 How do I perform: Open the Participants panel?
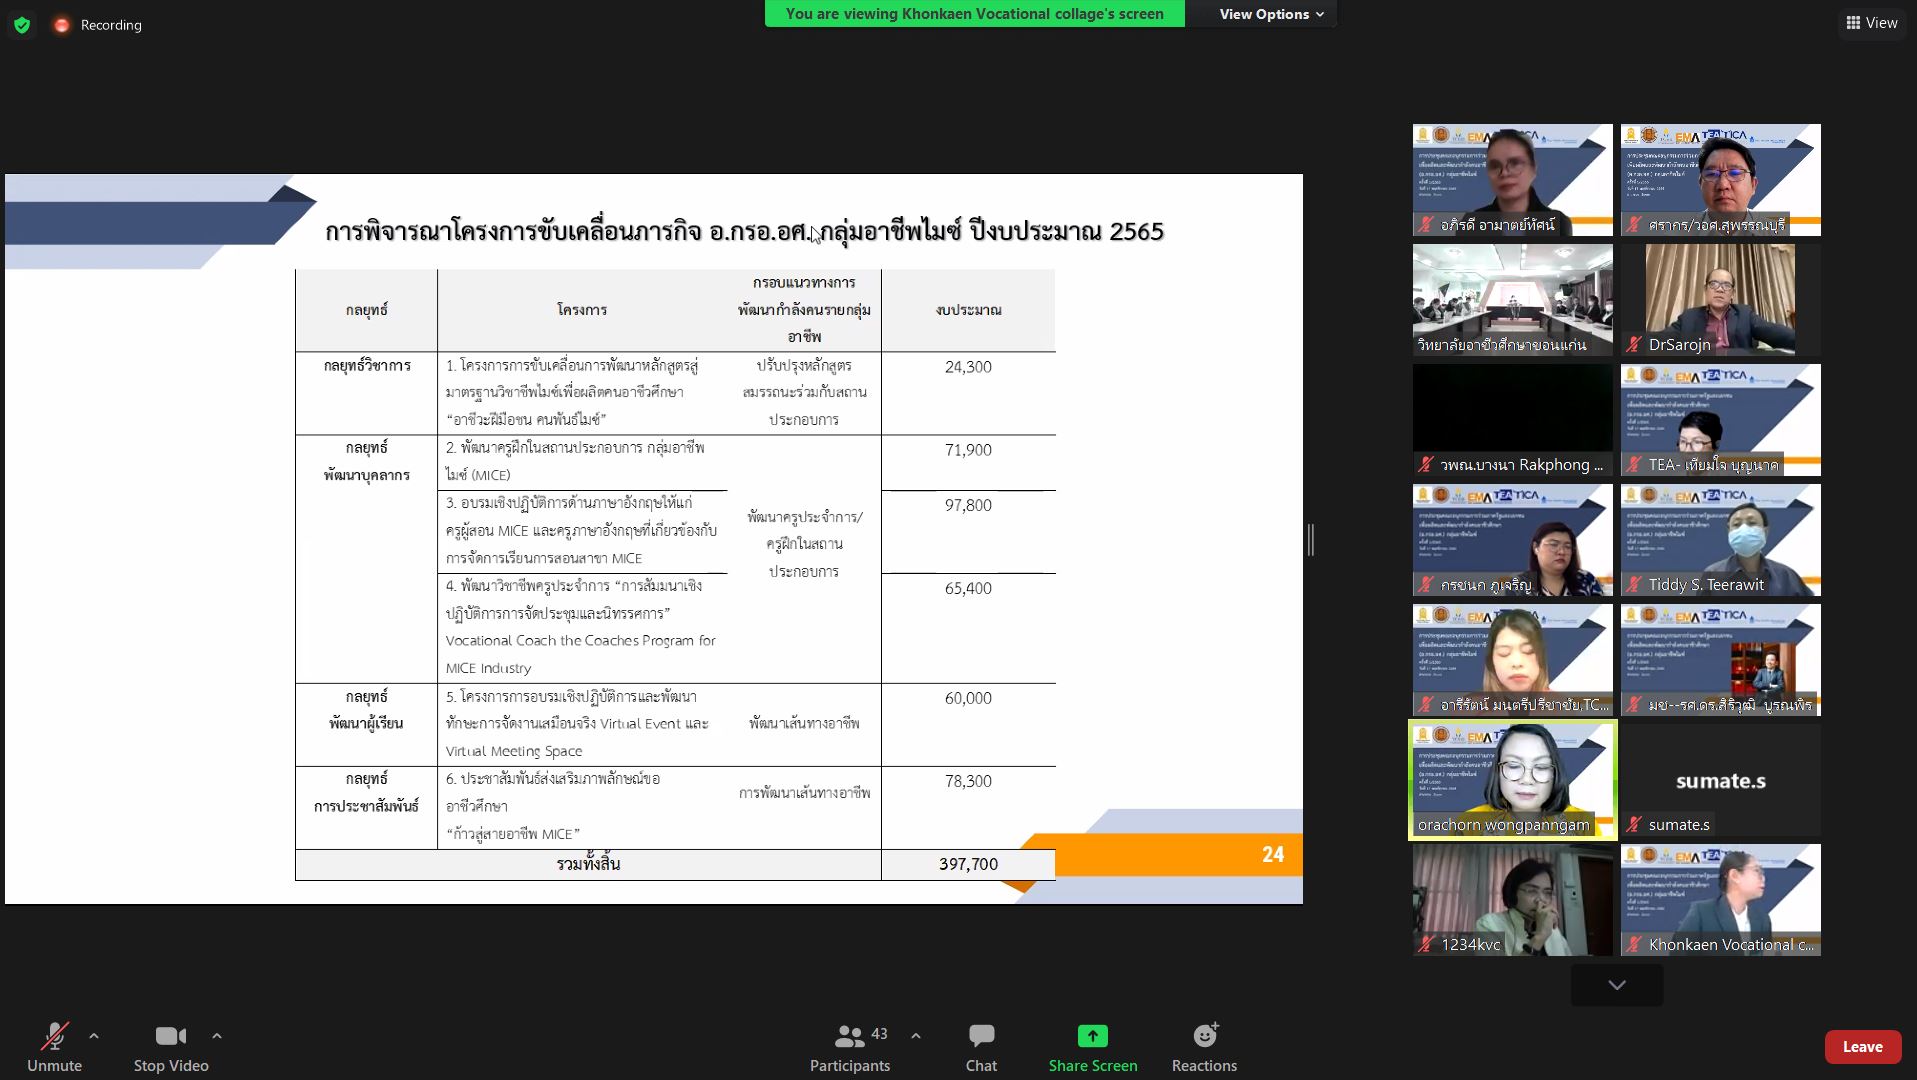tap(850, 1047)
